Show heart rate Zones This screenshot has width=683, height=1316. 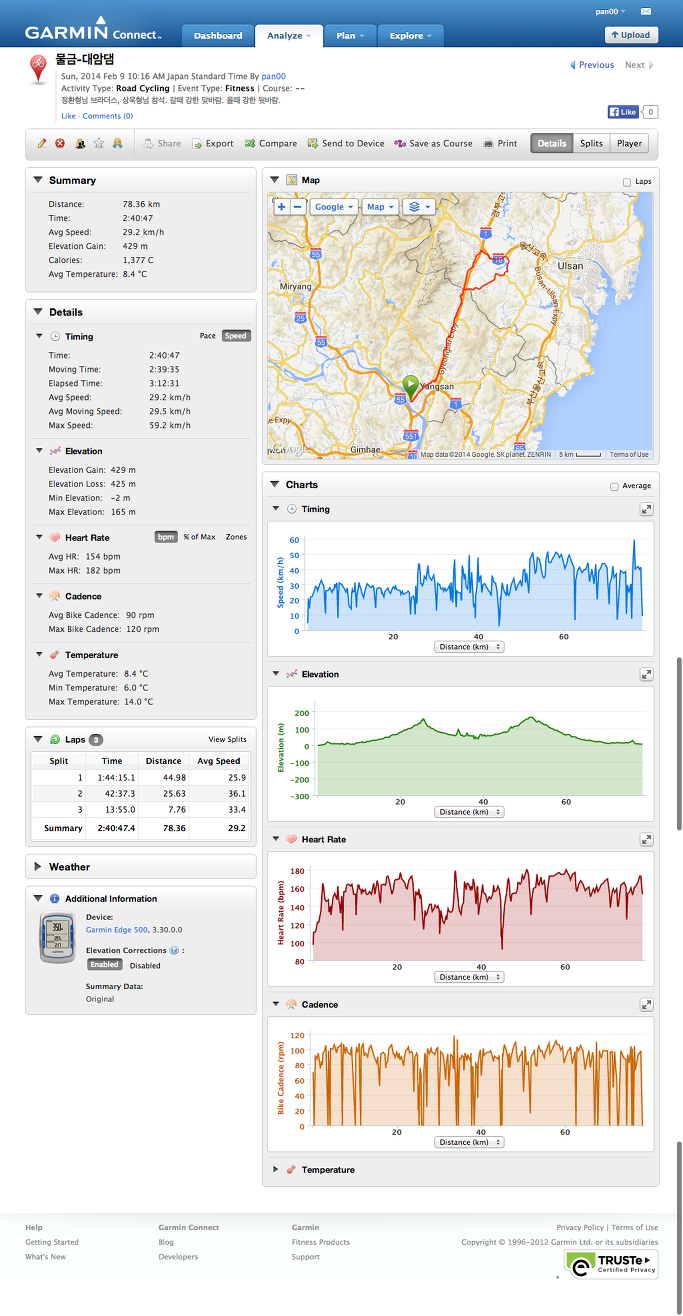tap(236, 537)
